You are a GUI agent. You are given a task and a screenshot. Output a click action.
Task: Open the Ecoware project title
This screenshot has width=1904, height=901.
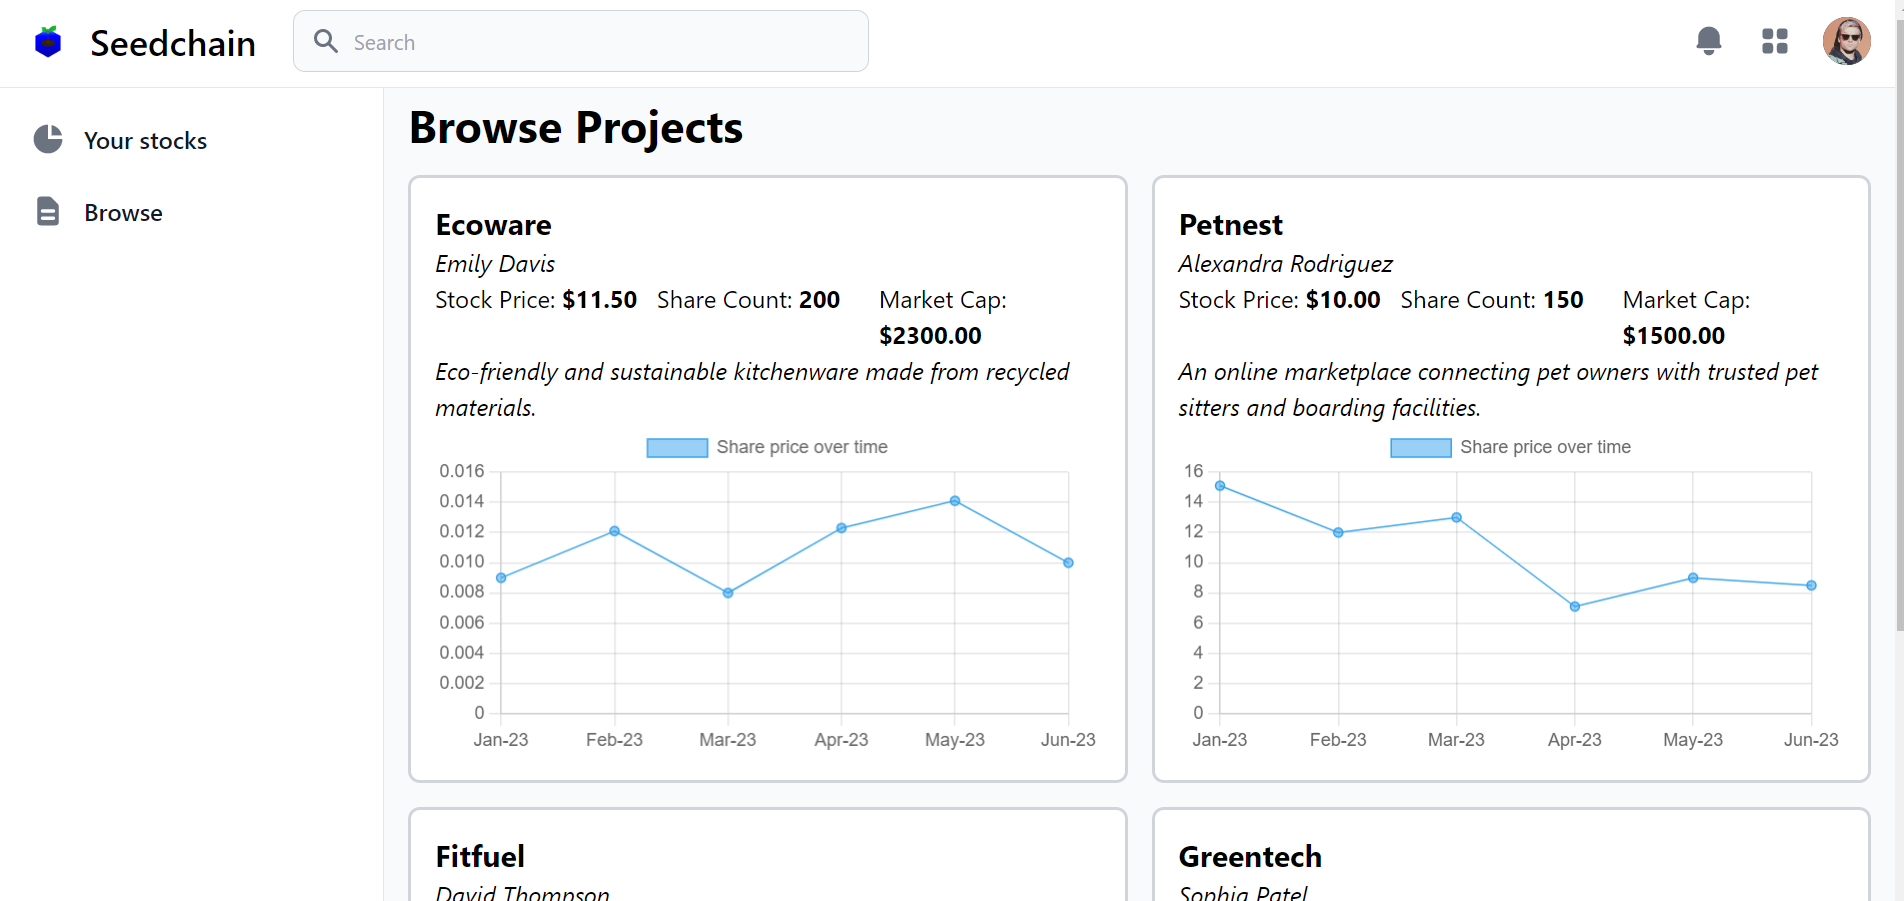(x=493, y=225)
